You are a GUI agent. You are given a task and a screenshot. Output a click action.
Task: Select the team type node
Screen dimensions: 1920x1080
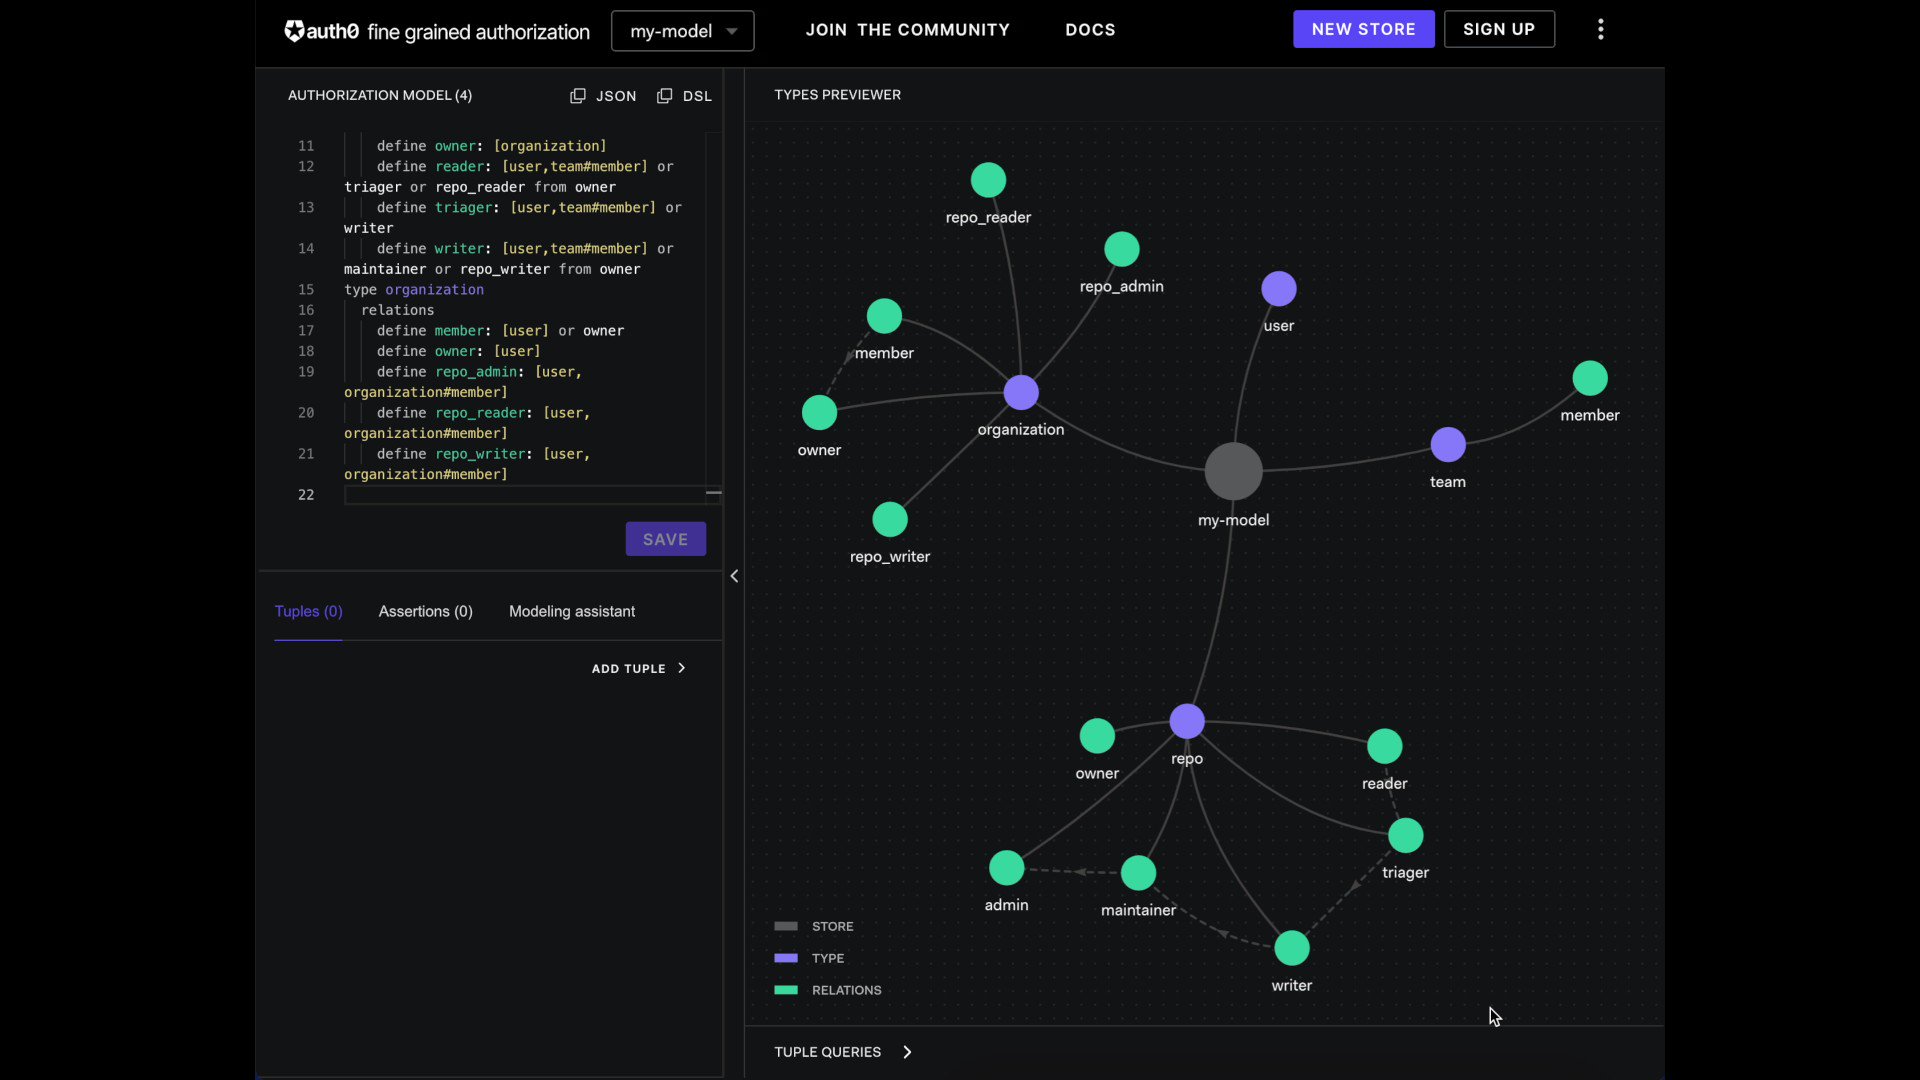tap(1448, 444)
